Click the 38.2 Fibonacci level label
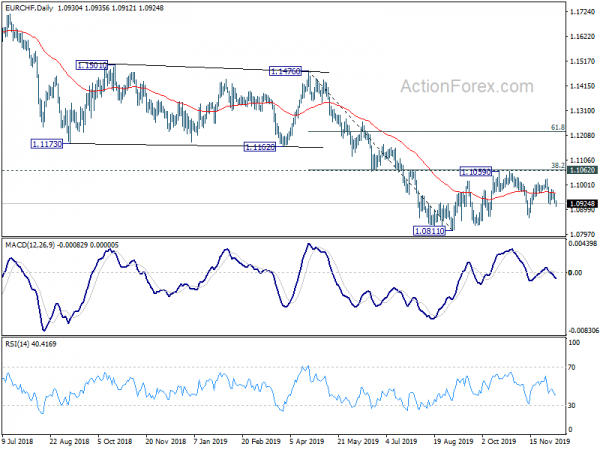This screenshot has width=600, height=450. [x=558, y=165]
